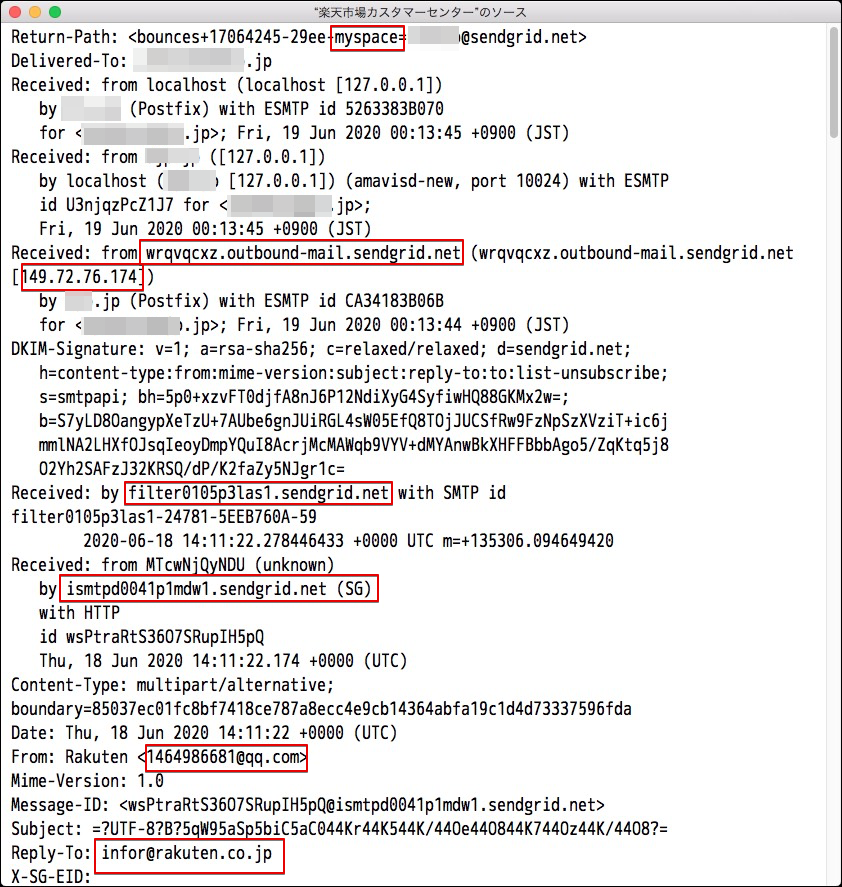Click the window title text
Screen dimensions: 842x887
click(420, 12)
